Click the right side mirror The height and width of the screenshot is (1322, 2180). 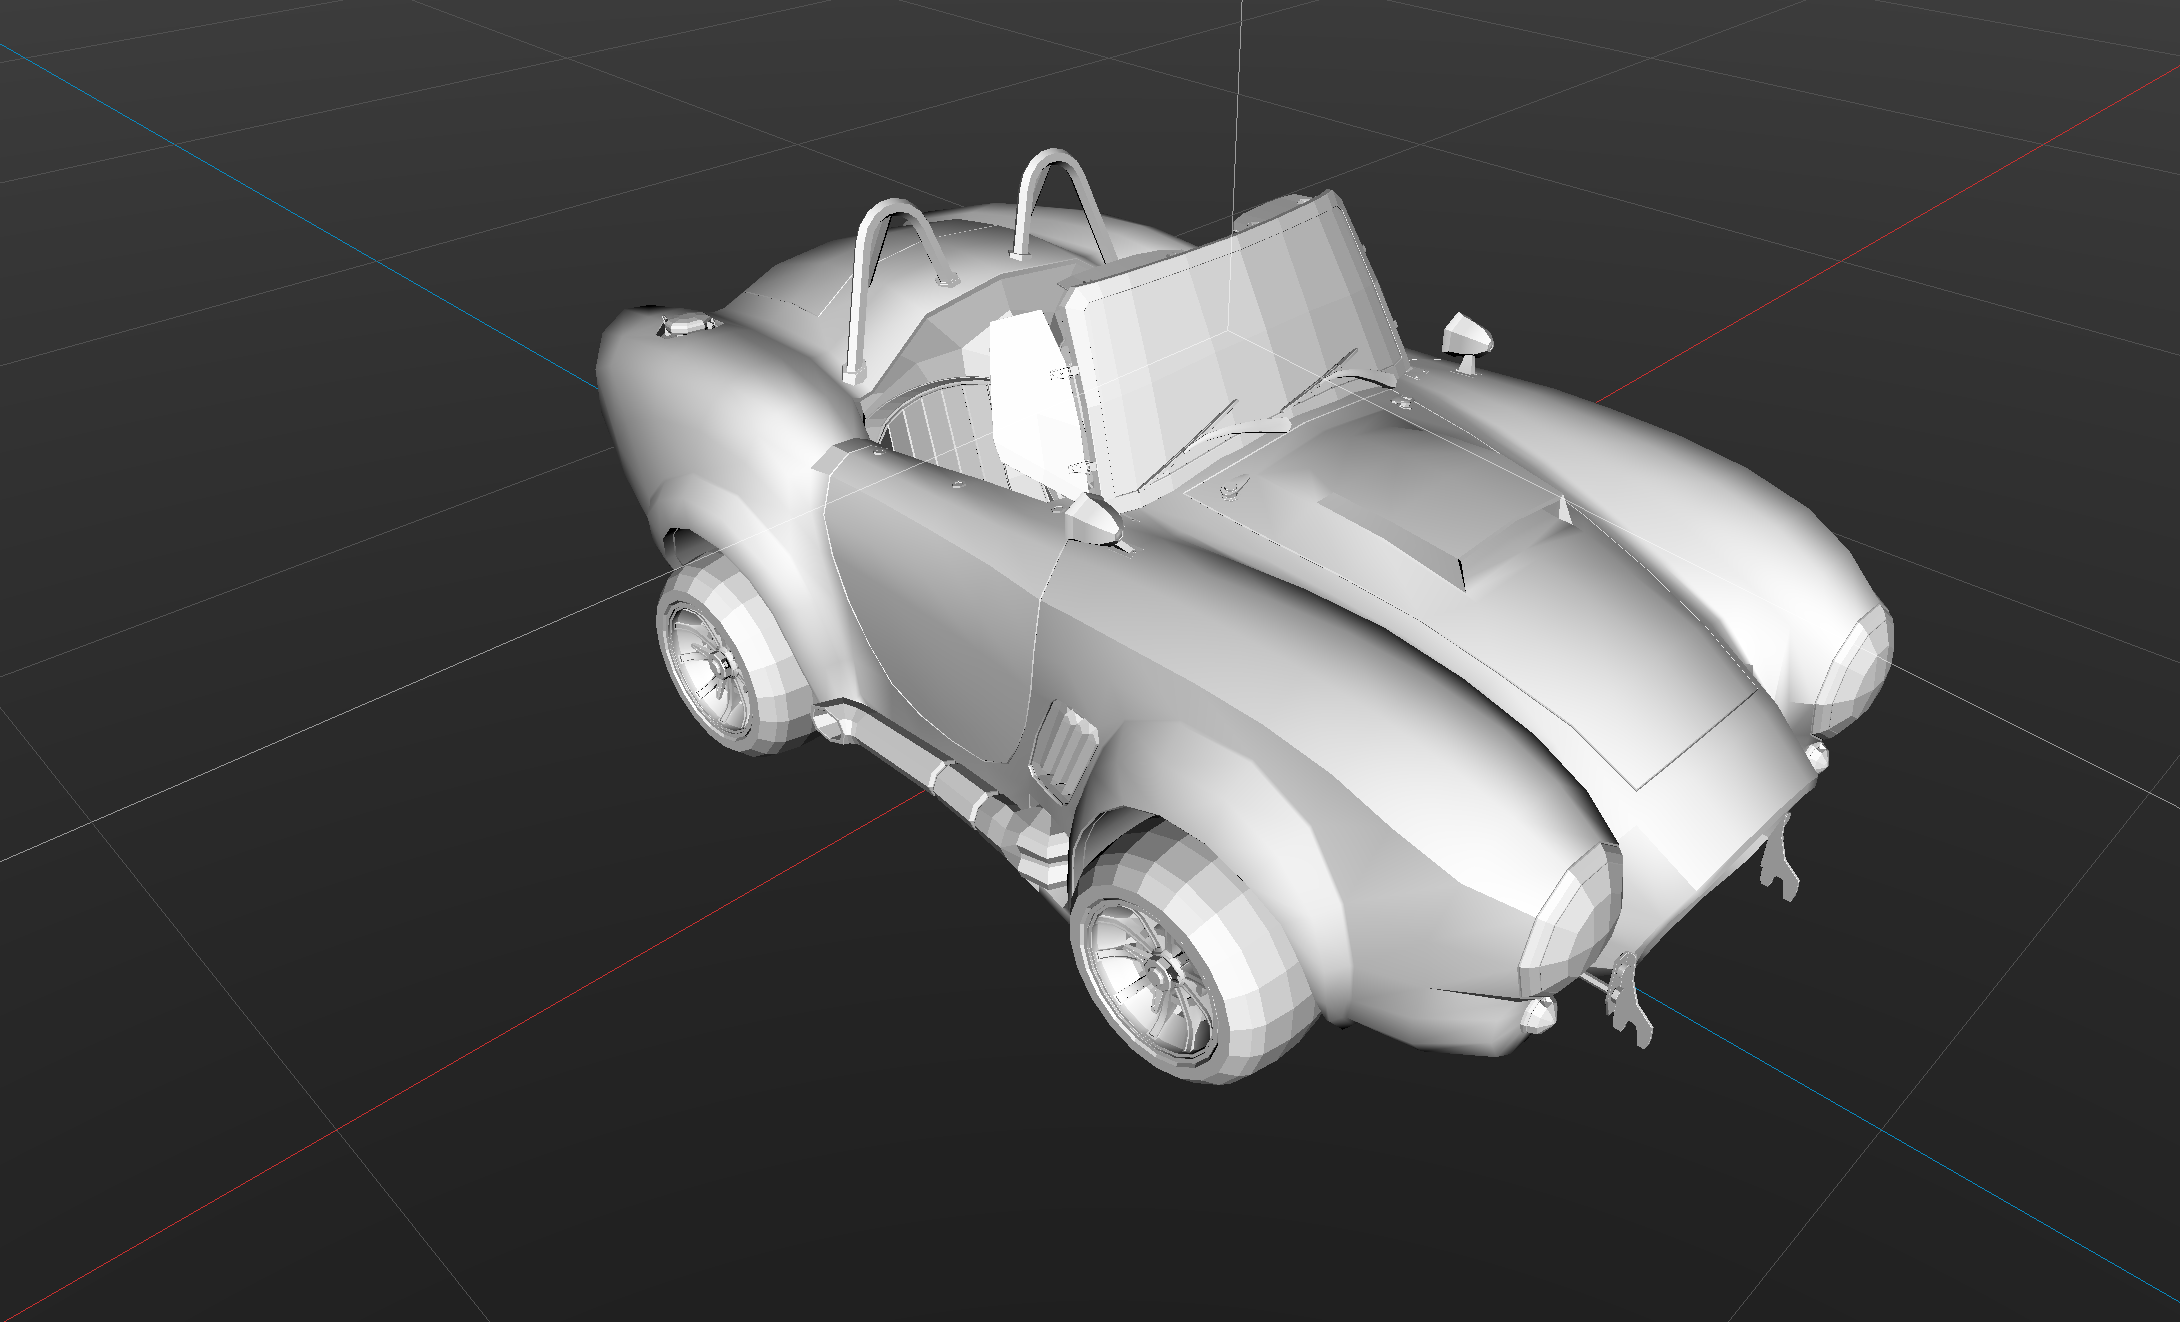pyautogui.click(x=1467, y=335)
